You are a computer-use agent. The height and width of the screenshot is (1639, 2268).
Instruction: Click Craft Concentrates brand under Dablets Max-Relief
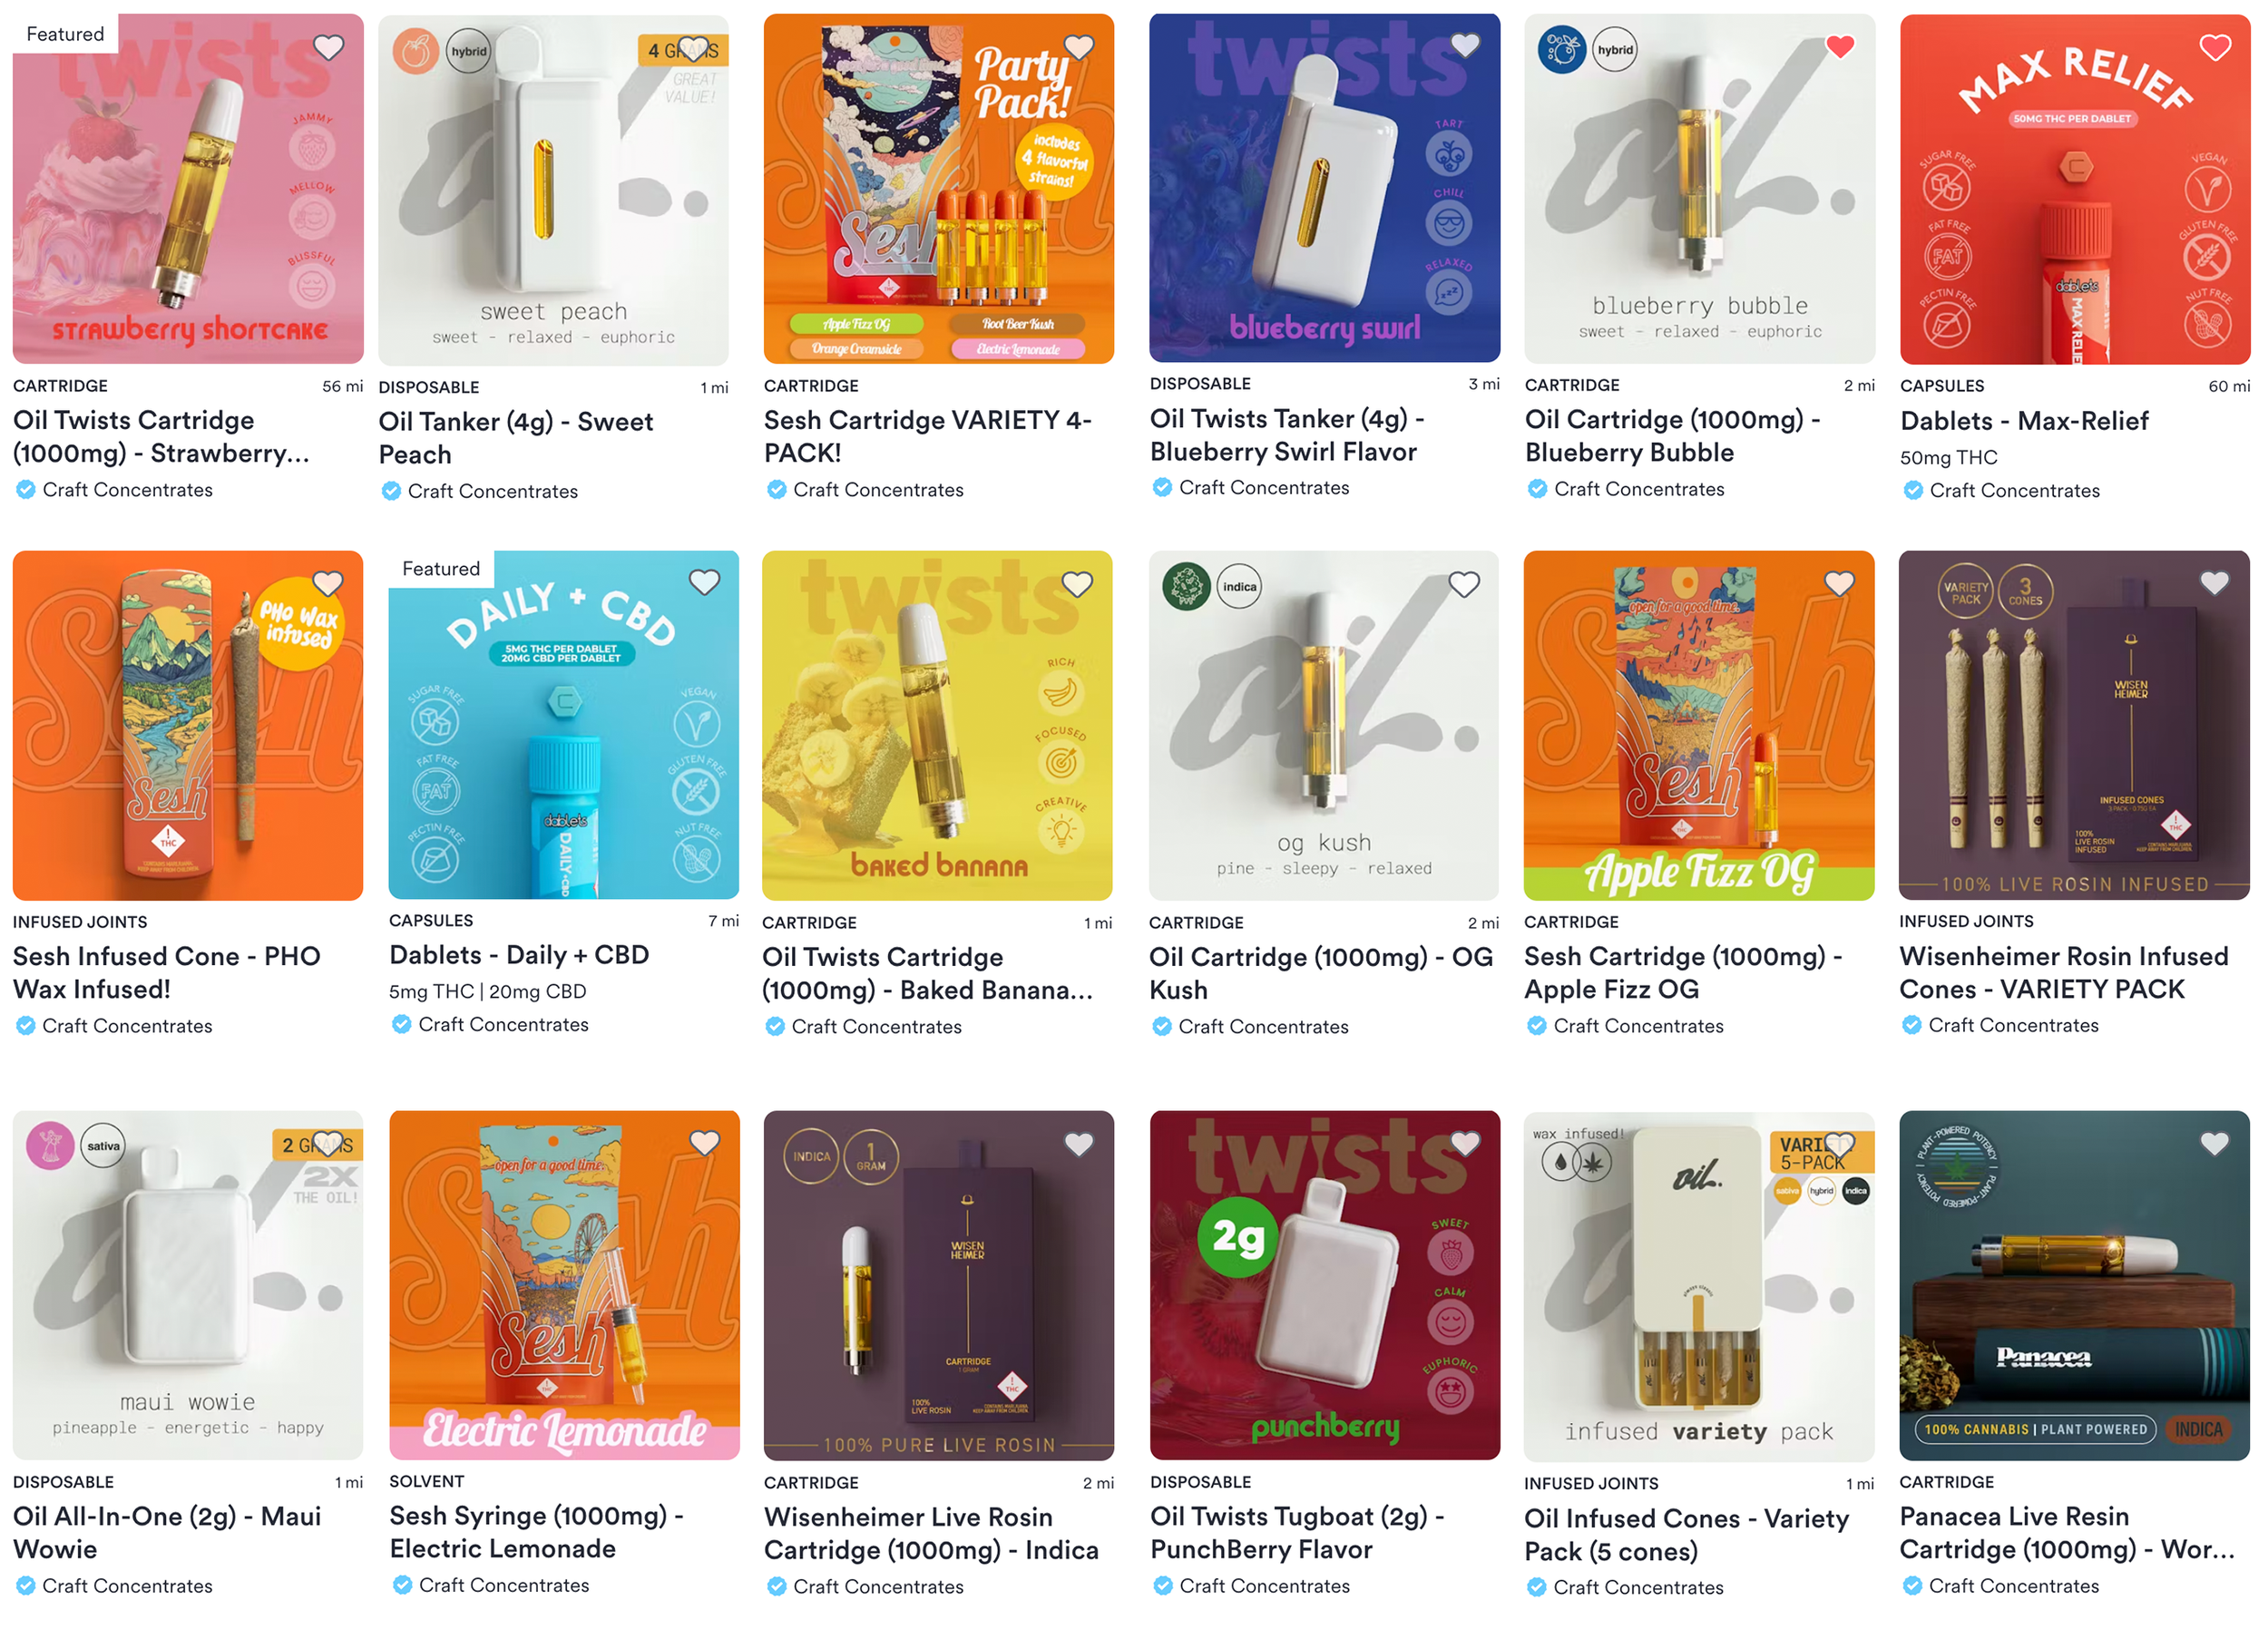(2014, 491)
